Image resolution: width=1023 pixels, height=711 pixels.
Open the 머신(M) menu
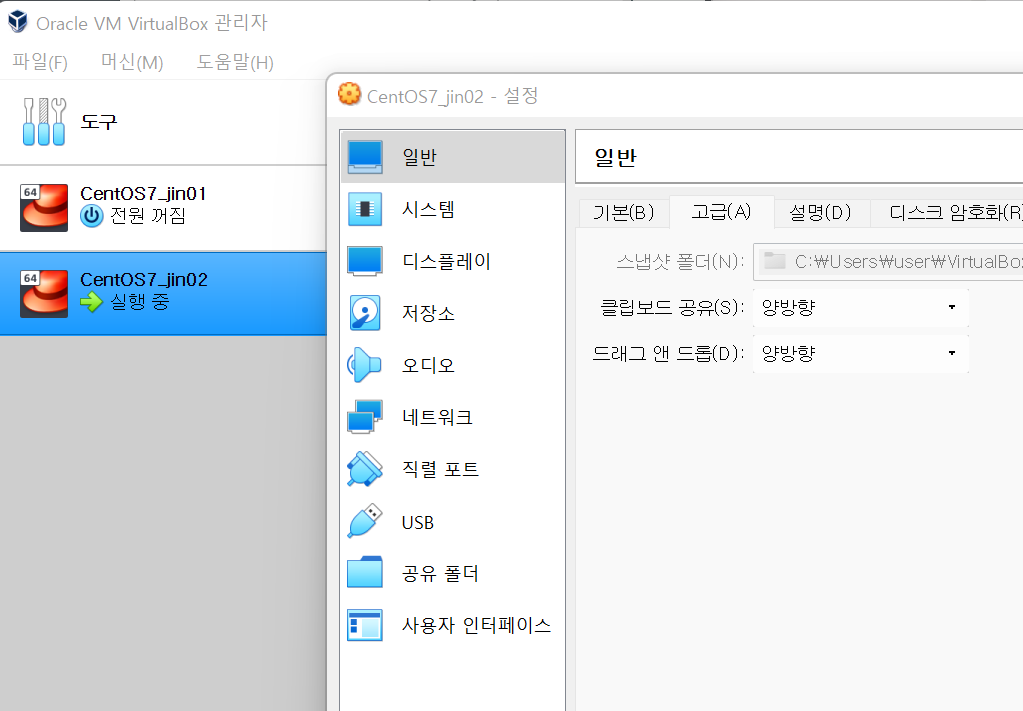132,62
